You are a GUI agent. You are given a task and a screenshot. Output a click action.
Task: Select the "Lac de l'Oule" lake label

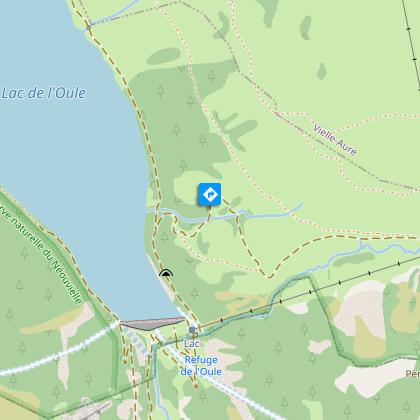(44, 93)
